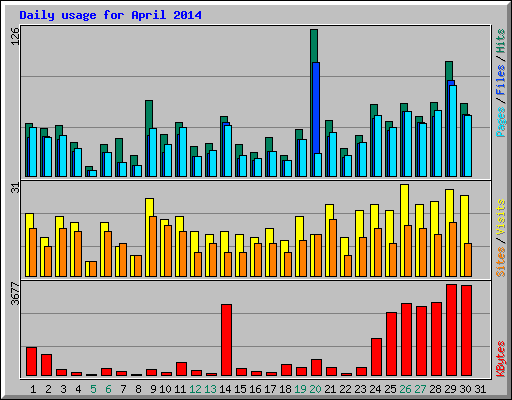Click the day 14 label on the x-axis
This screenshot has height=400, width=512.
[x=225, y=389]
